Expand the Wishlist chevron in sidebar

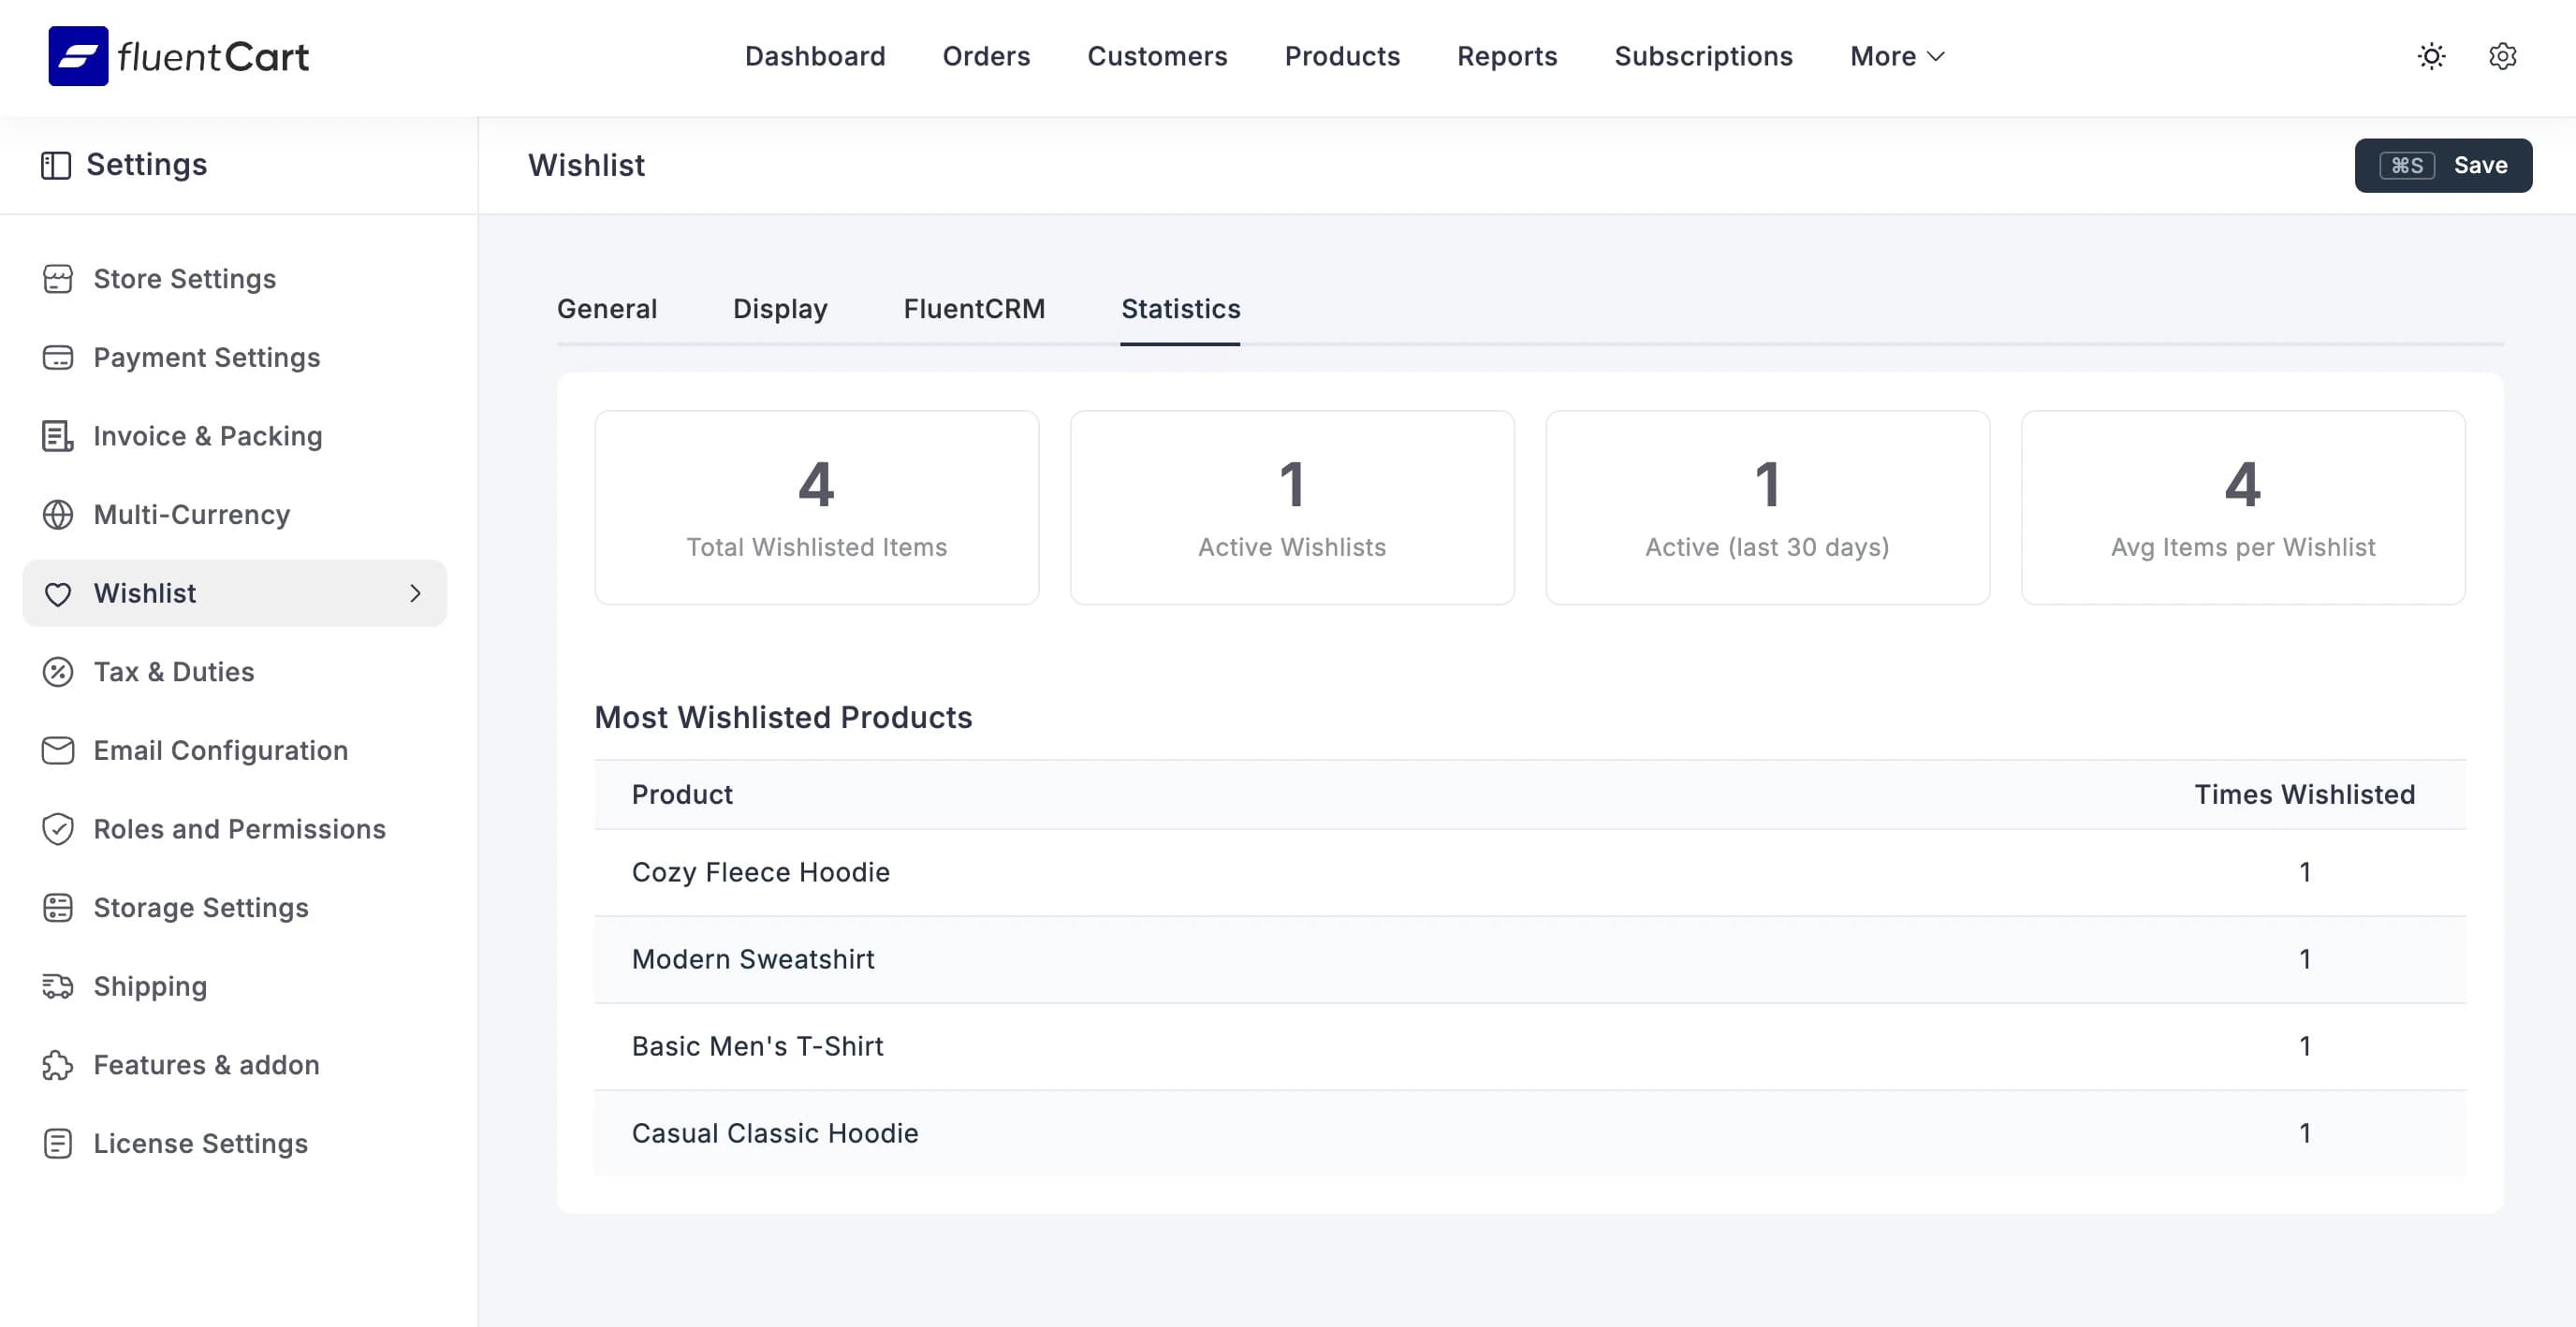[x=417, y=593]
